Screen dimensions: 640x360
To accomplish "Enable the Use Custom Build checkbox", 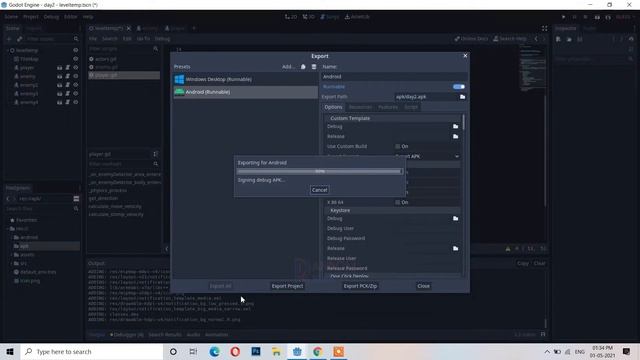I will point(398,146).
